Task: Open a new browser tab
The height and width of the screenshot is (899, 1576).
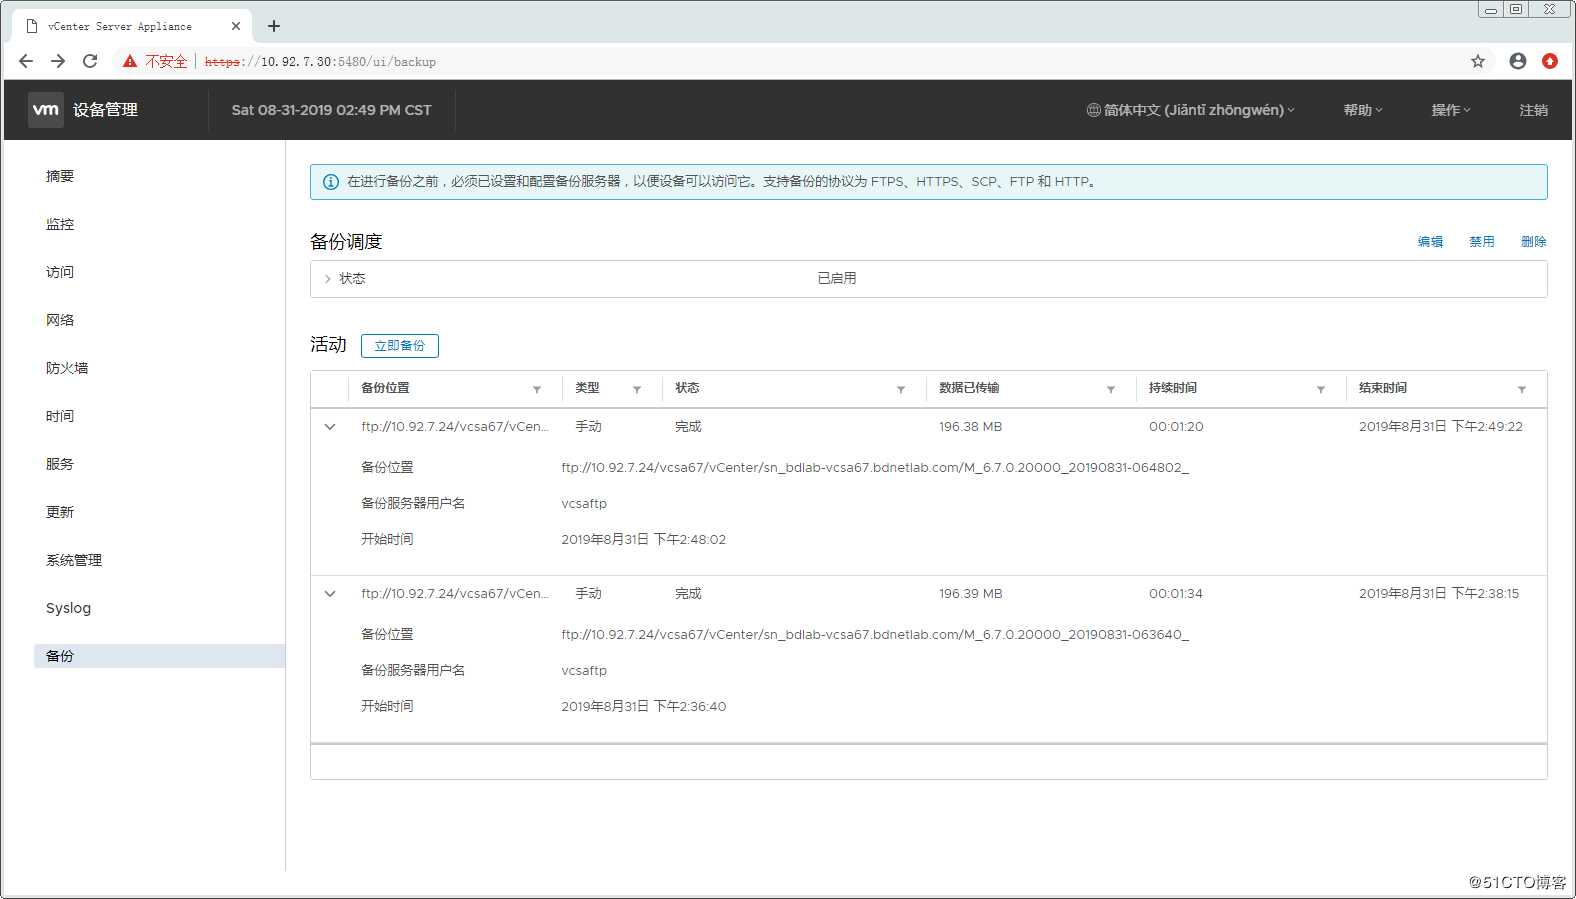Action: 274,26
